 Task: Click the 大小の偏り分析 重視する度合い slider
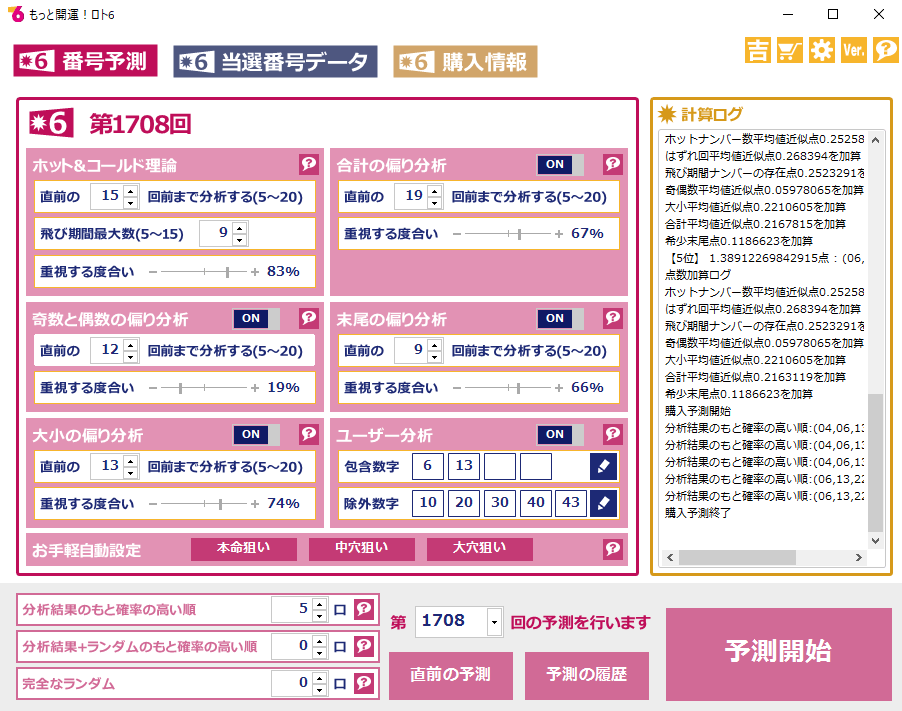[x=203, y=503]
